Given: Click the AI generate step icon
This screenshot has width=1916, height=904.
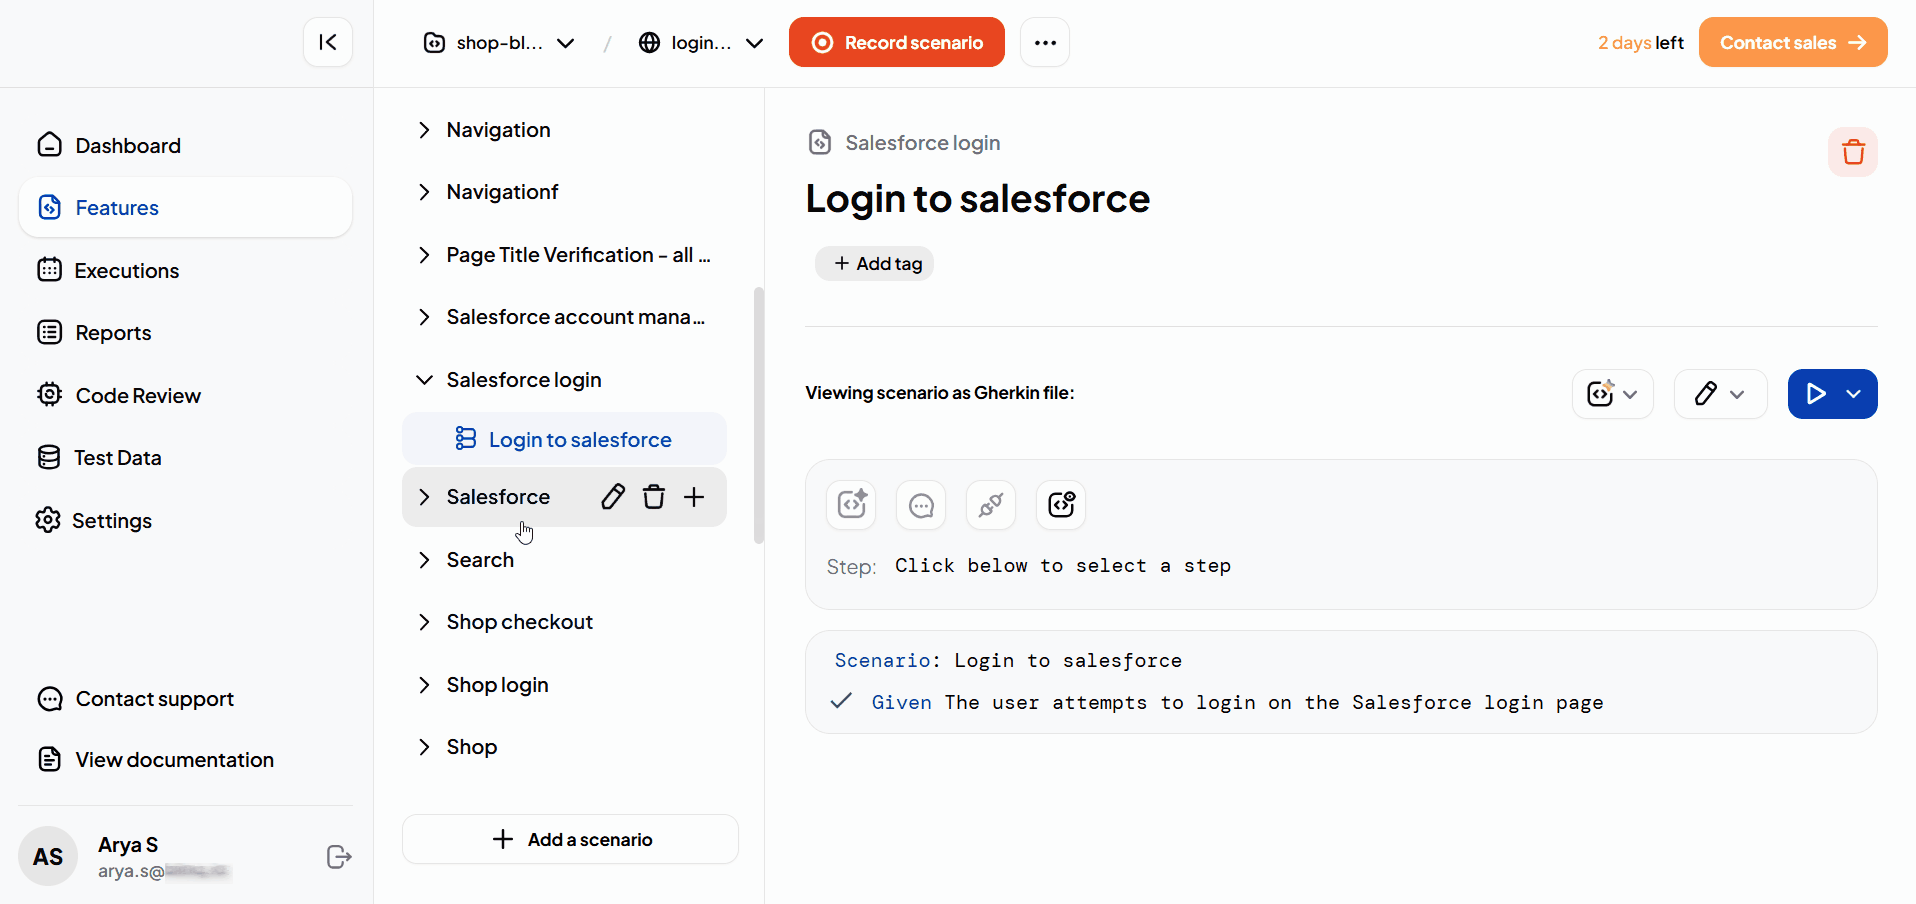Looking at the screenshot, I should pyautogui.click(x=851, y=505).
